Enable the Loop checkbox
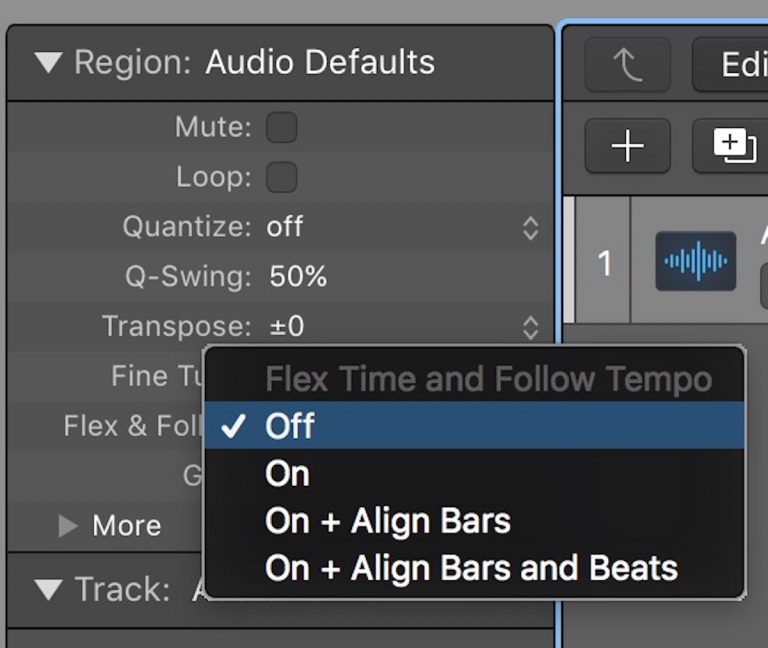This screenshot has height=648, width=768. pyautogui.click(x=281, y=177)
